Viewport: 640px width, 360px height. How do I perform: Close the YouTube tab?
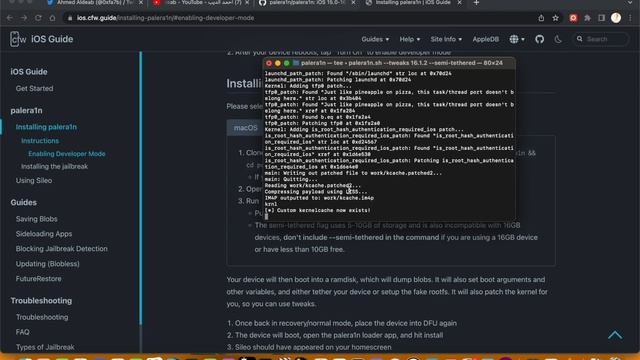point(247,3)
